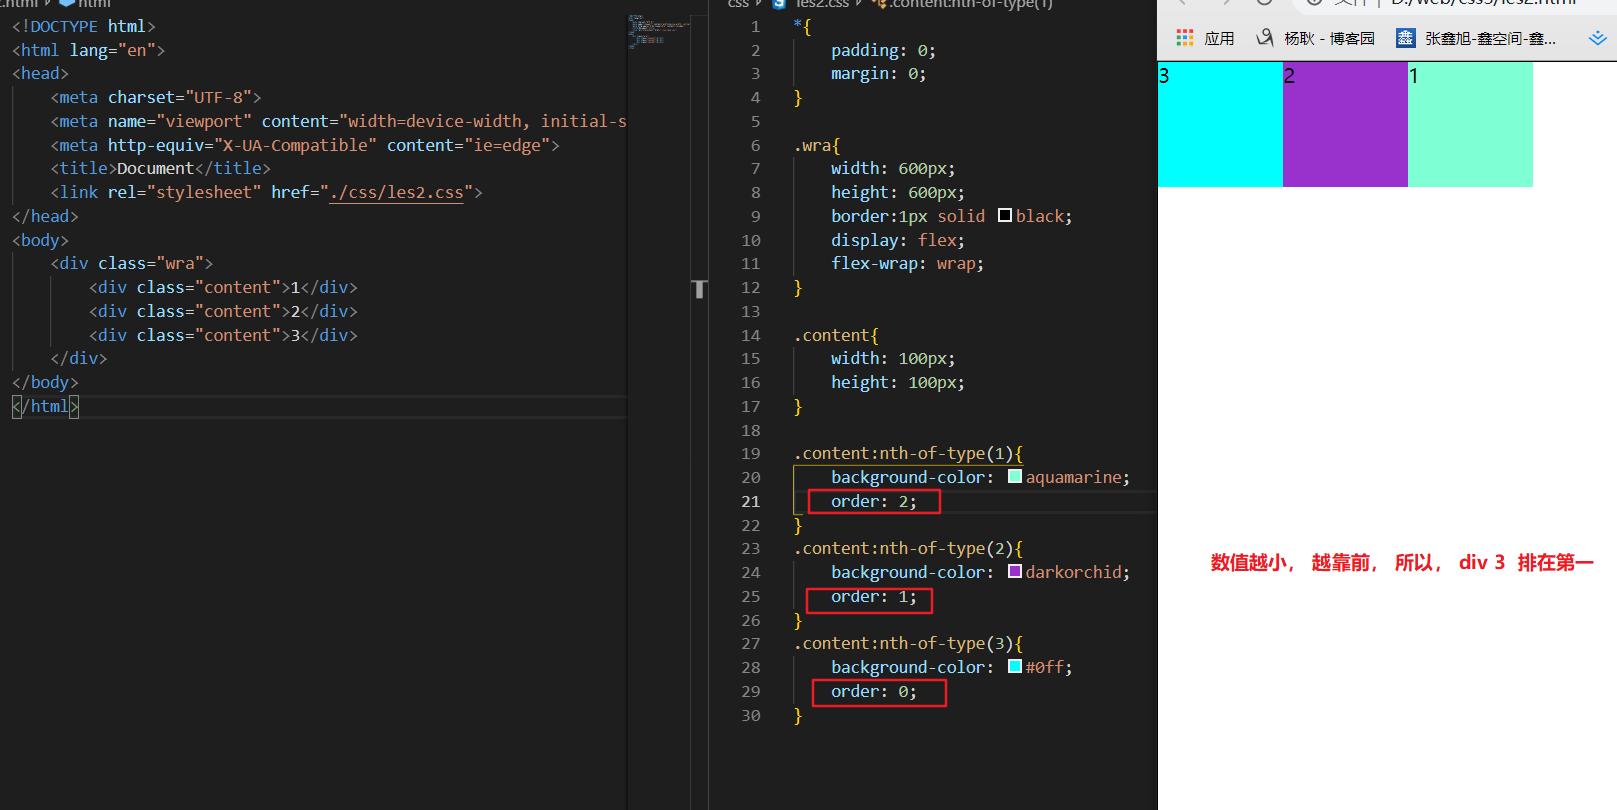The width and height of the screenshot is (1617, 810).
Task: Click the aquamarine color swatch
Action: [1015, 477]
